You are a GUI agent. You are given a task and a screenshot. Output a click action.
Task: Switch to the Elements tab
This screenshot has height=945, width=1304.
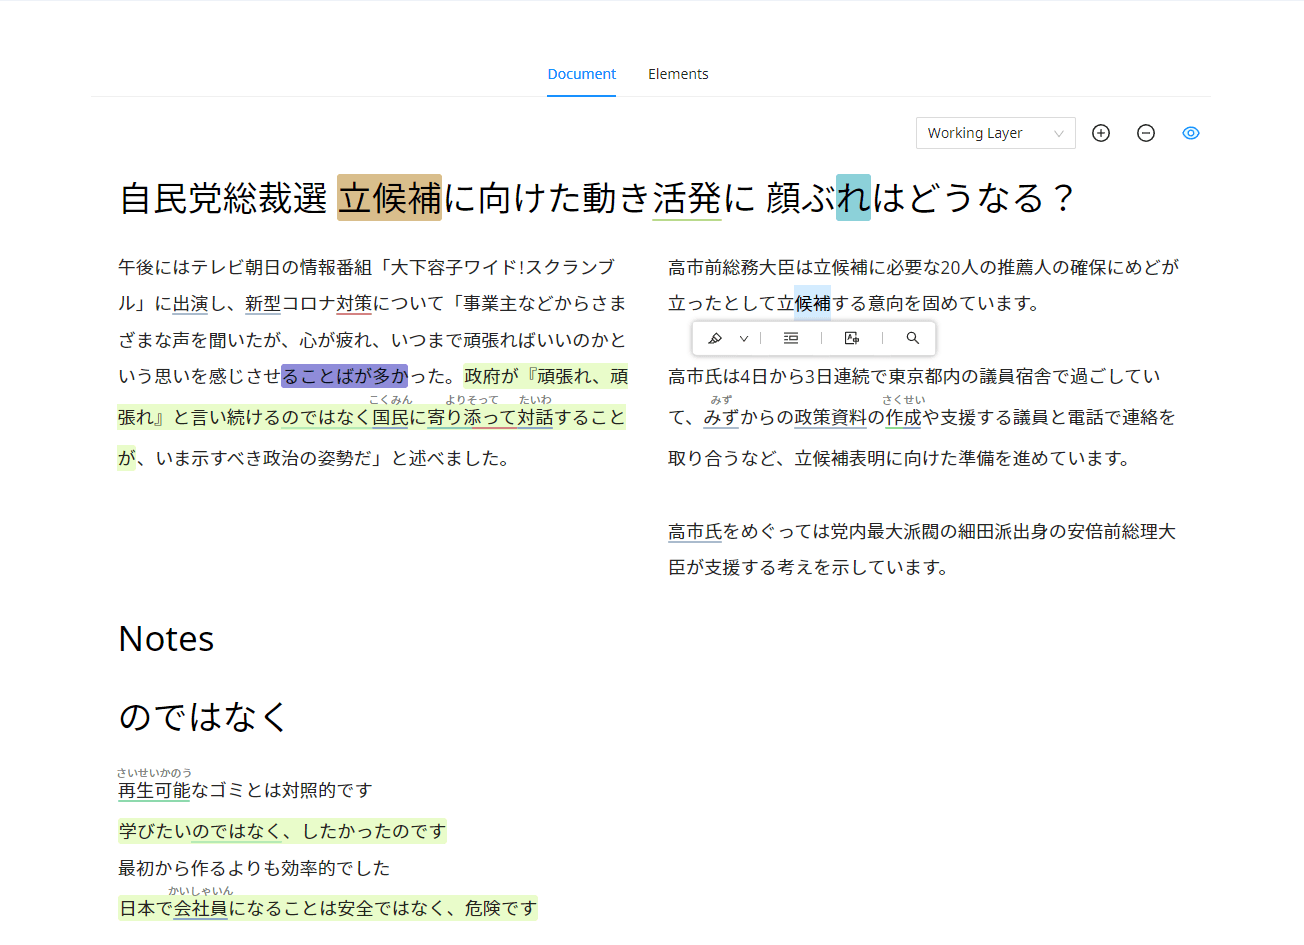point(678,74)
